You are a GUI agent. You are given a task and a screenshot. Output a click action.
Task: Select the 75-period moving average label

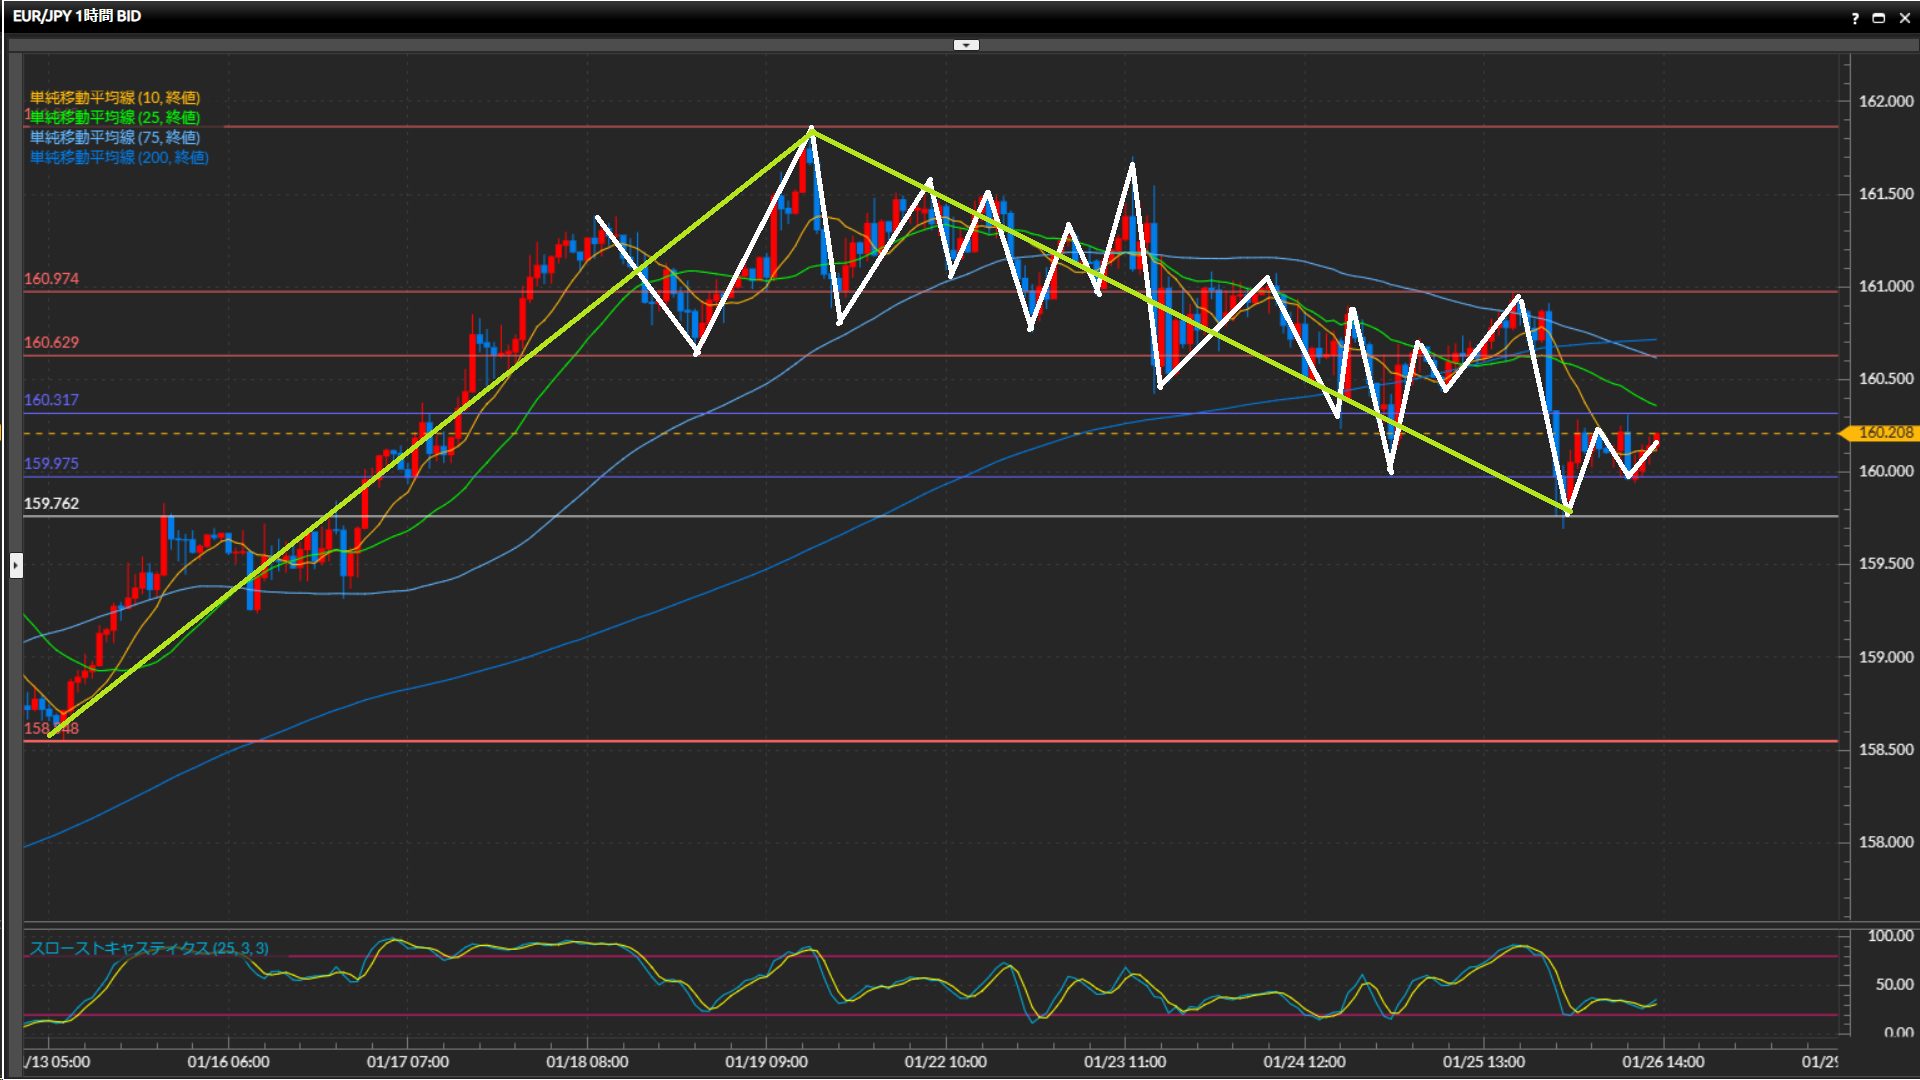tap(115, 138)
